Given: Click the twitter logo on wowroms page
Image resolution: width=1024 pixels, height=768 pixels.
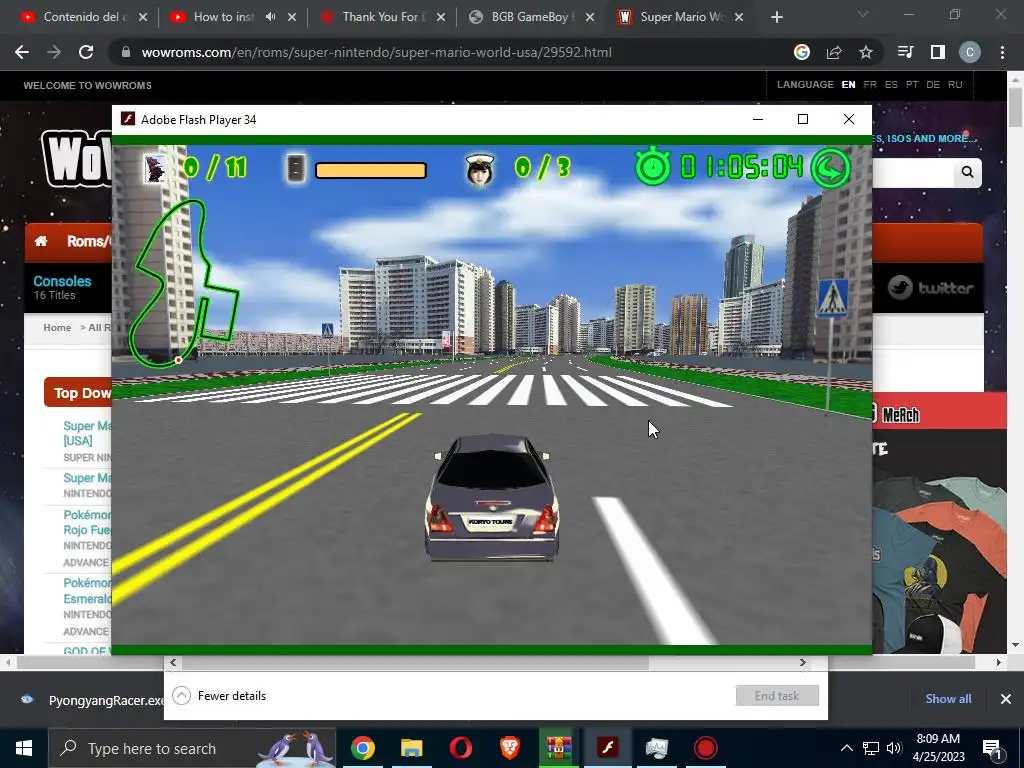Looking at the screenshot, I should click(931, 287).
